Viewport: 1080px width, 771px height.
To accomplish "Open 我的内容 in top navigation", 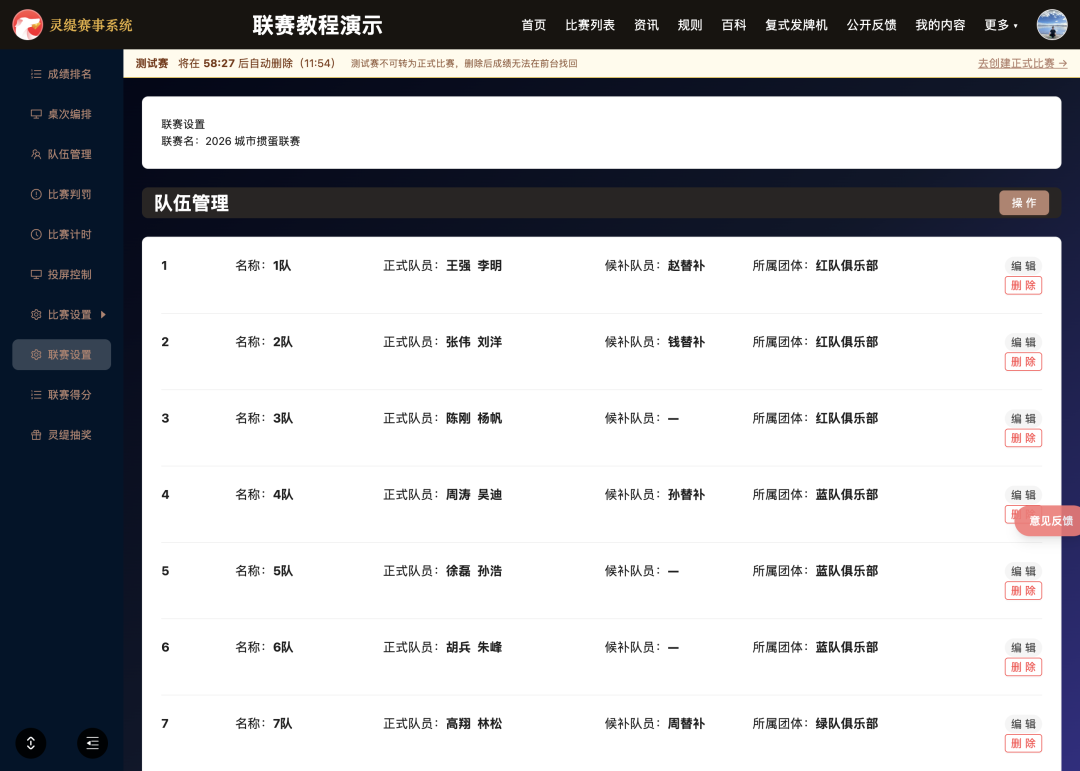I will click(940, 25).
